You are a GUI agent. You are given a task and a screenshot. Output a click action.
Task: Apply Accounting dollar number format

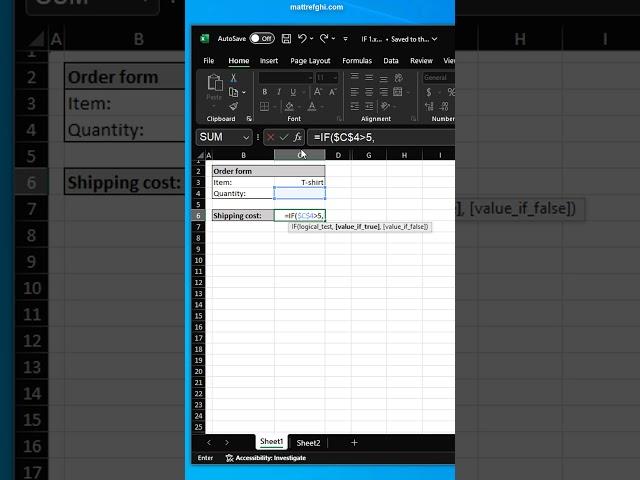pyautogui.click(x=429, y=92)
